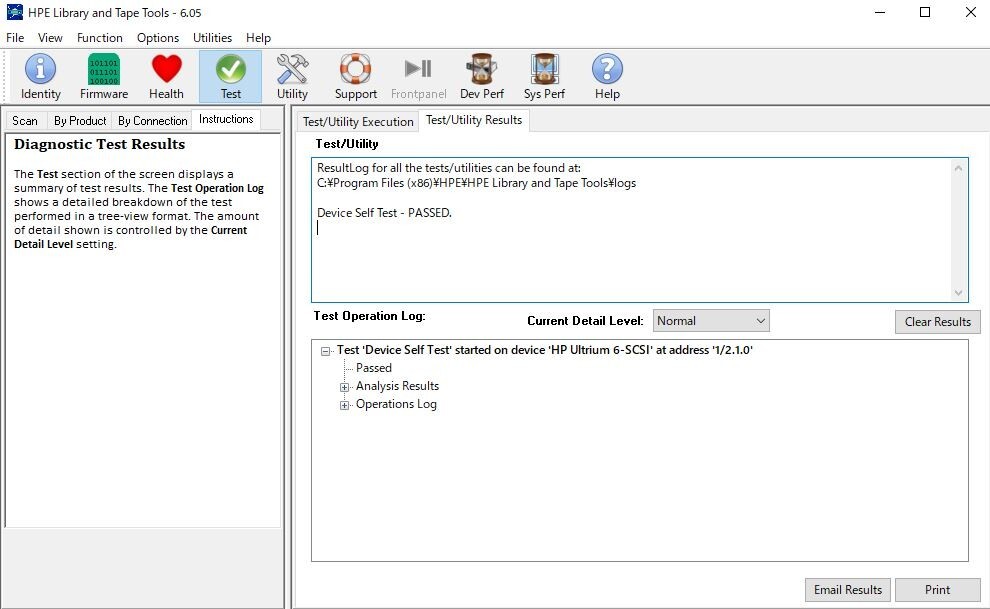Click up arrow of results text scrollbar

tap(958, 168)
